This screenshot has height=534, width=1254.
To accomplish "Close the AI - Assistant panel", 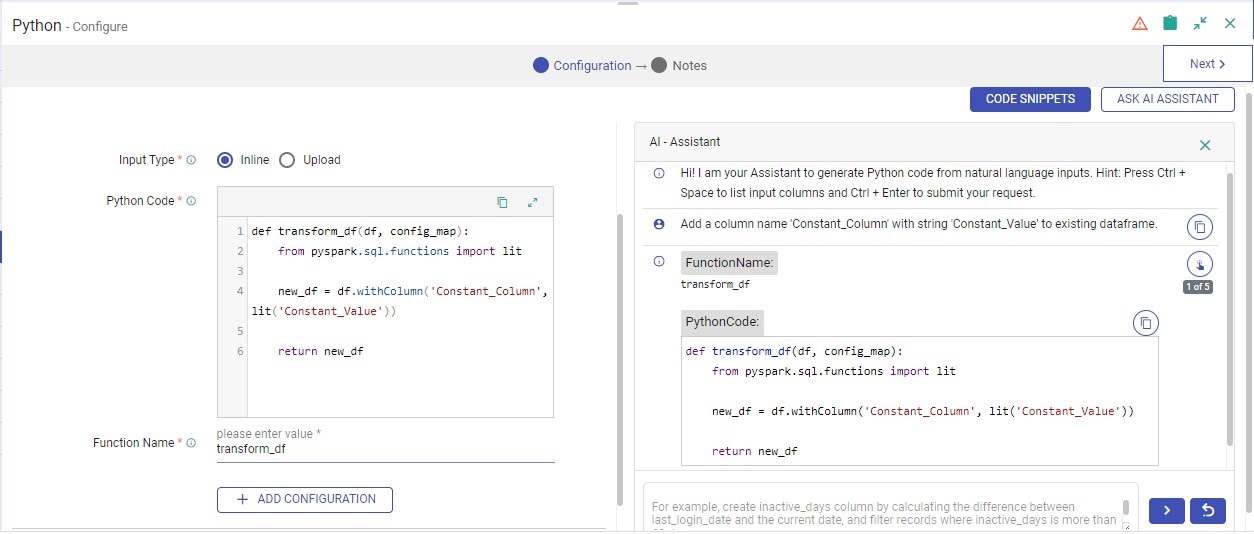I will pos(1205,145).
